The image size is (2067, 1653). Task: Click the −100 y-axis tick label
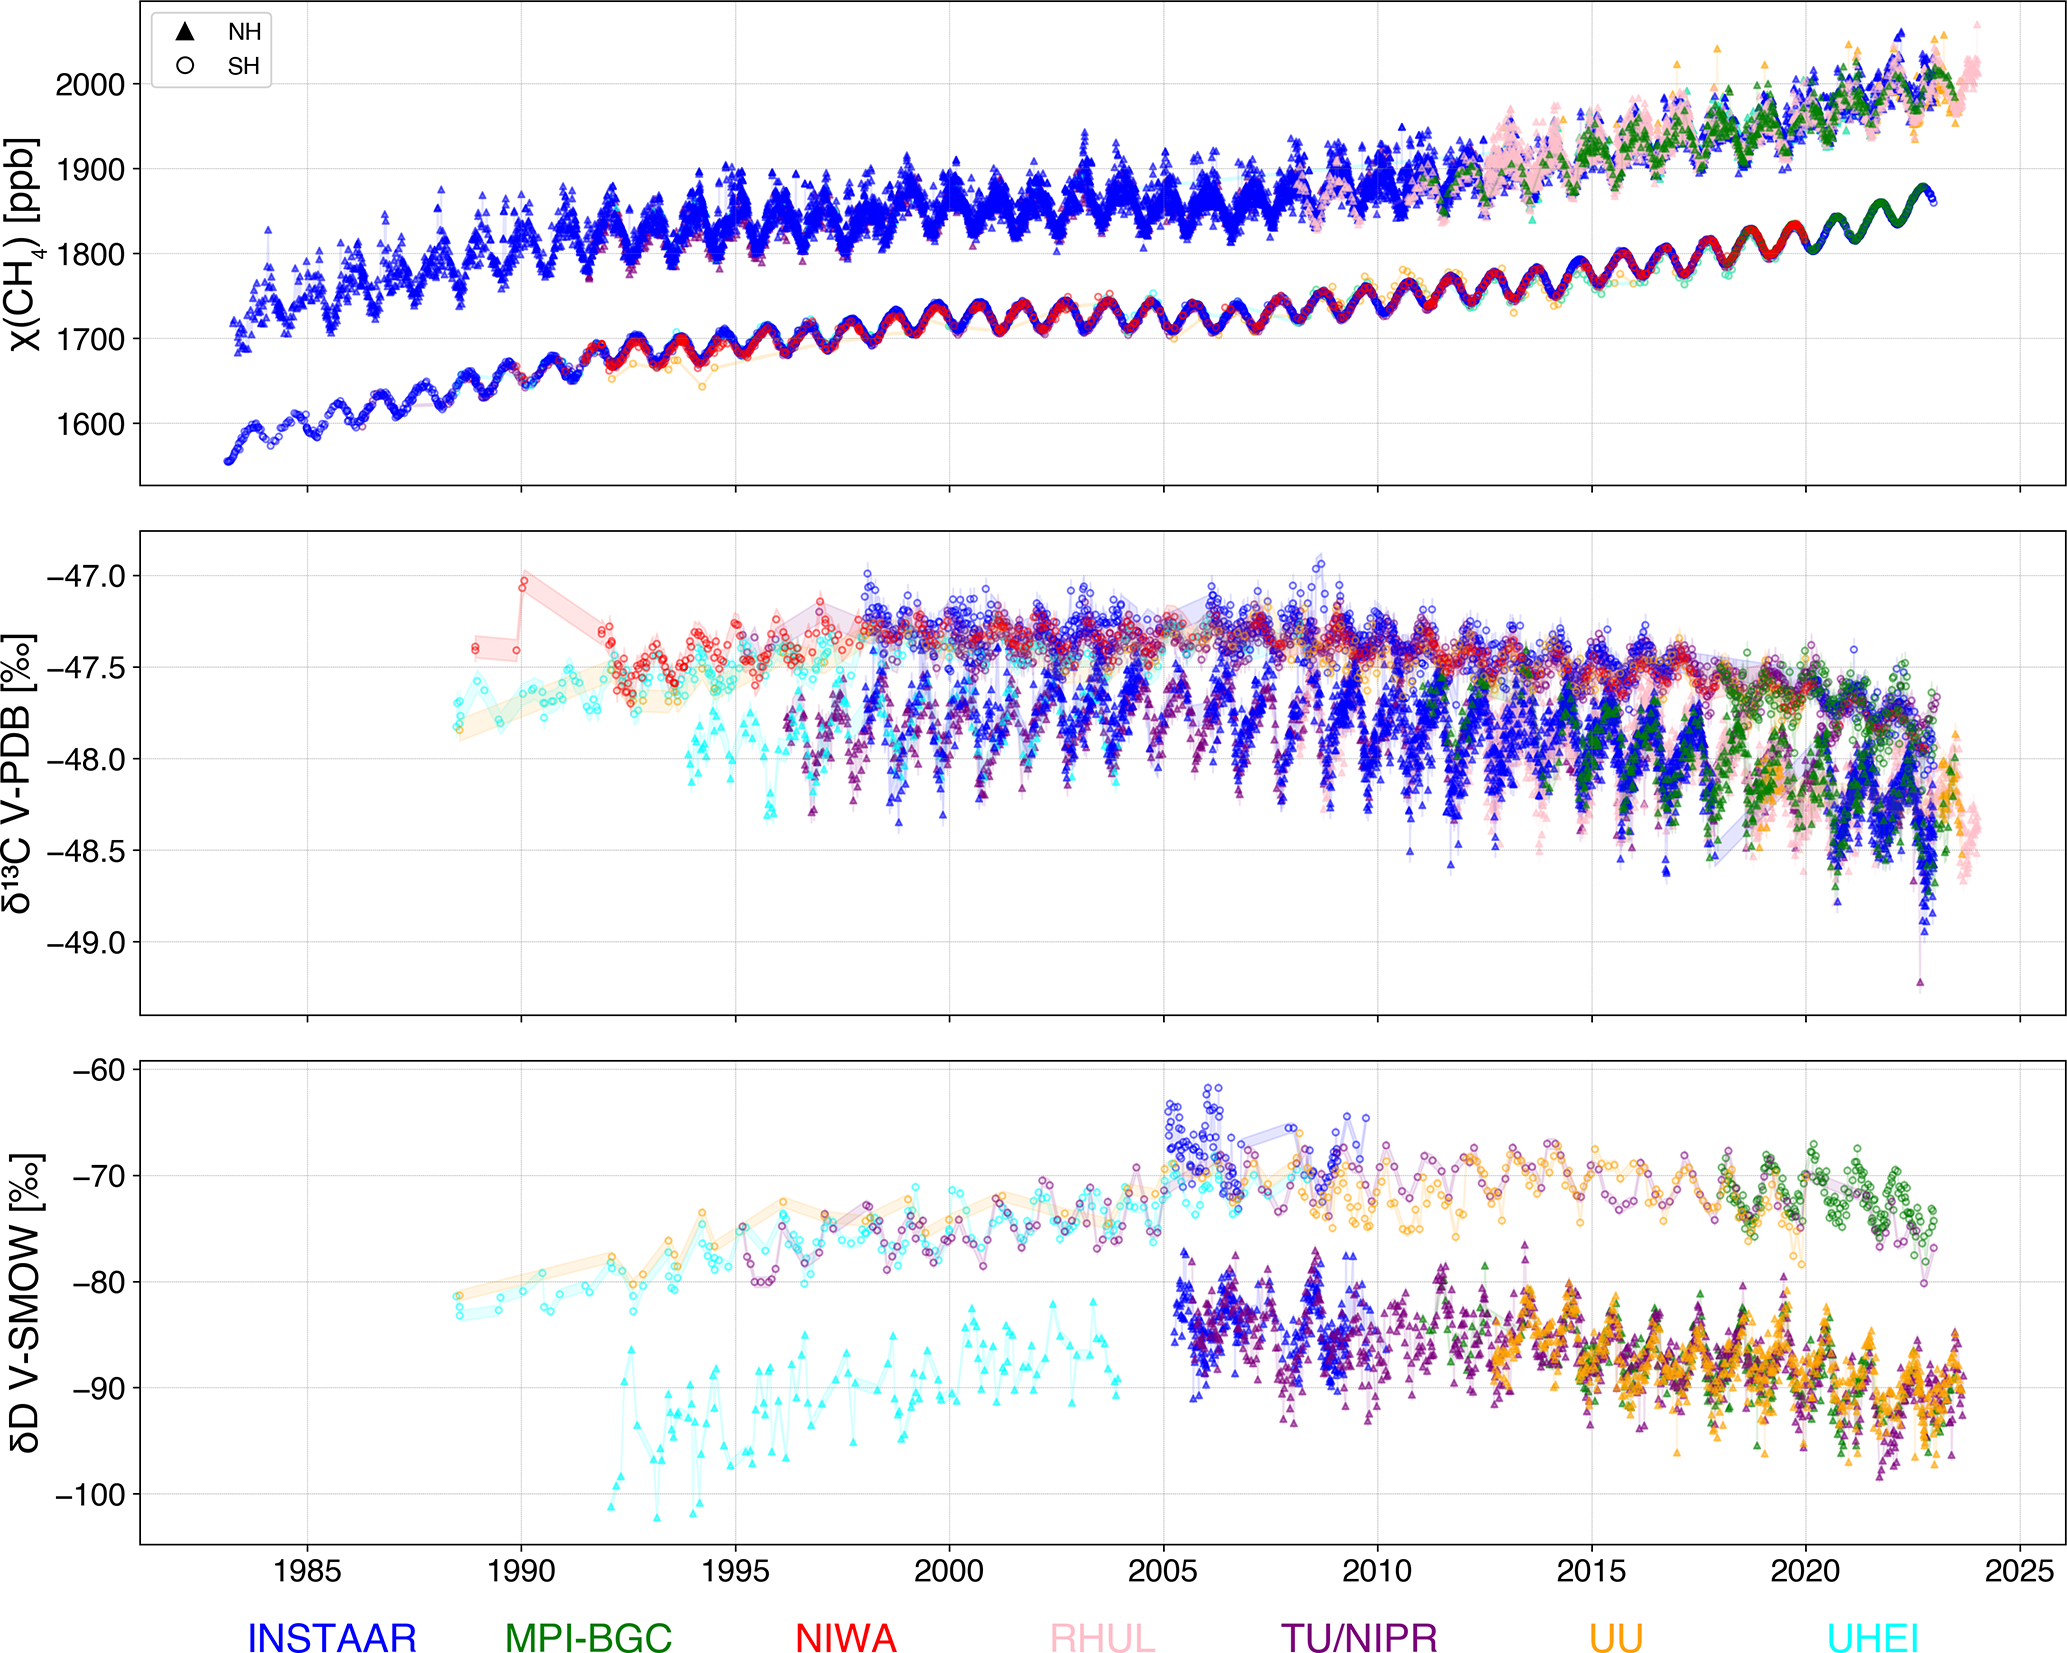pyautogui.click(x=90, y=1495)
